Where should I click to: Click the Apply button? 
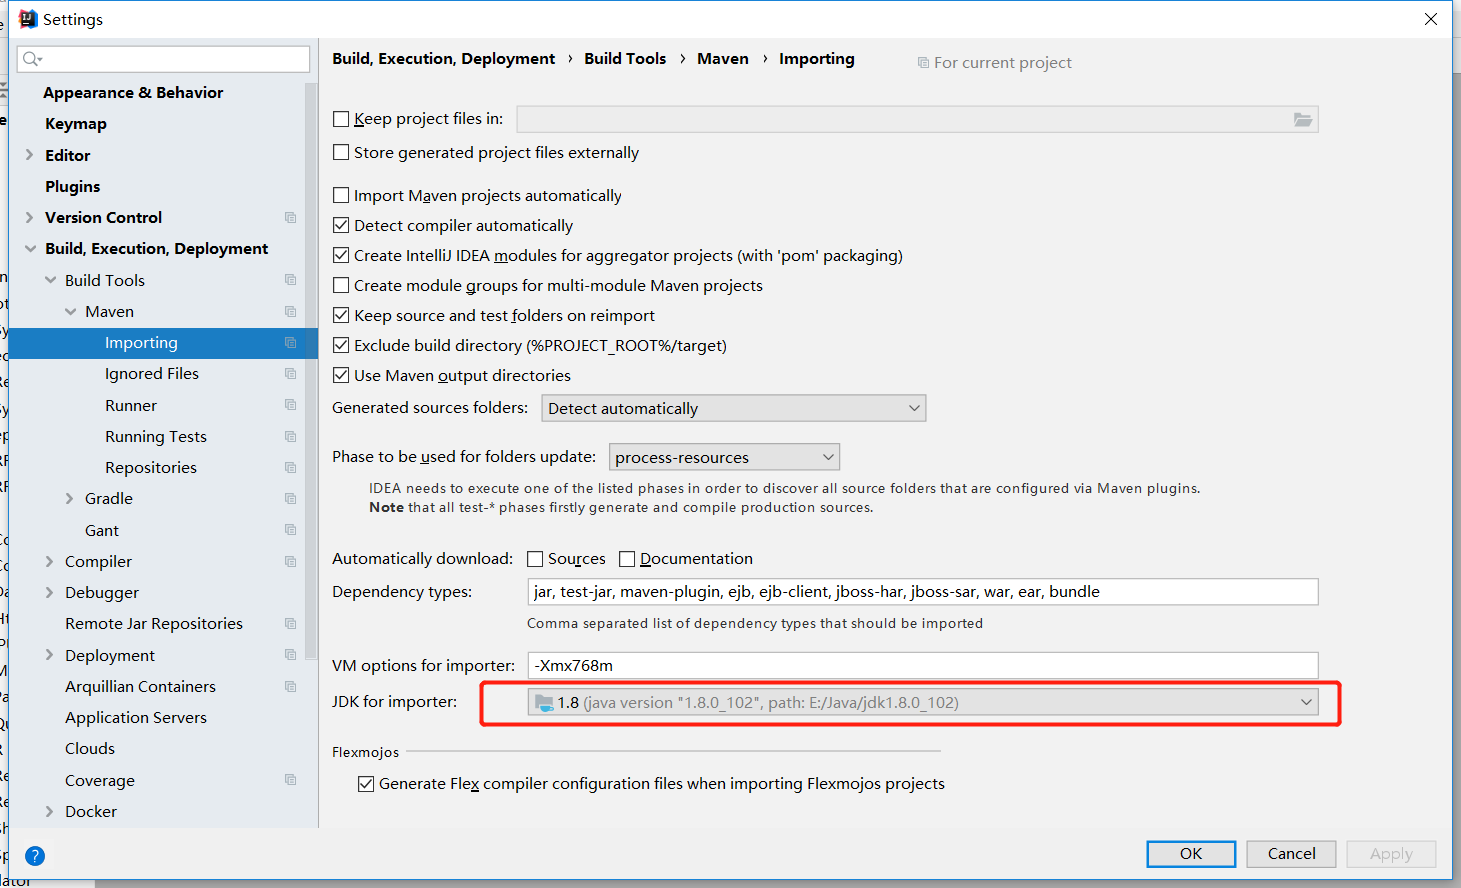pyautogui.click(x=1391, y=854)
